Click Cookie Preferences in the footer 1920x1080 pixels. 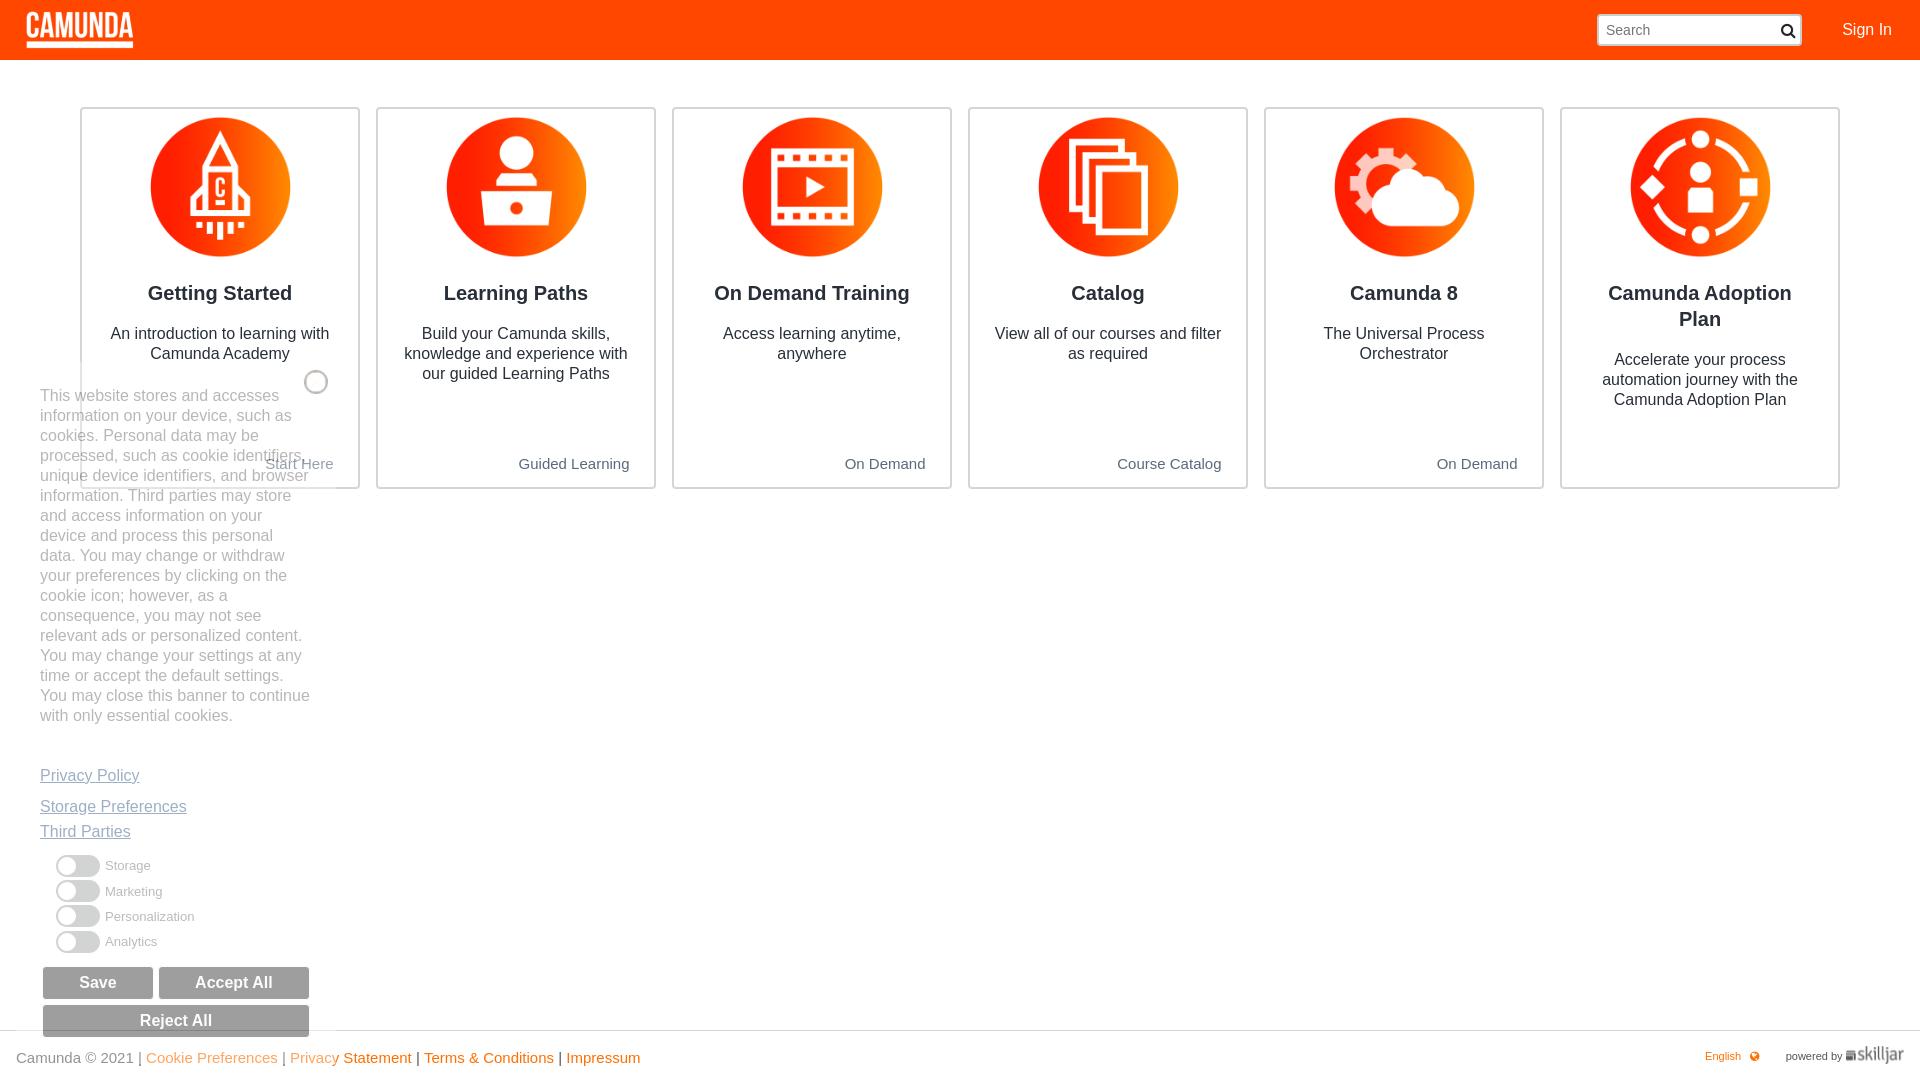212,1058
